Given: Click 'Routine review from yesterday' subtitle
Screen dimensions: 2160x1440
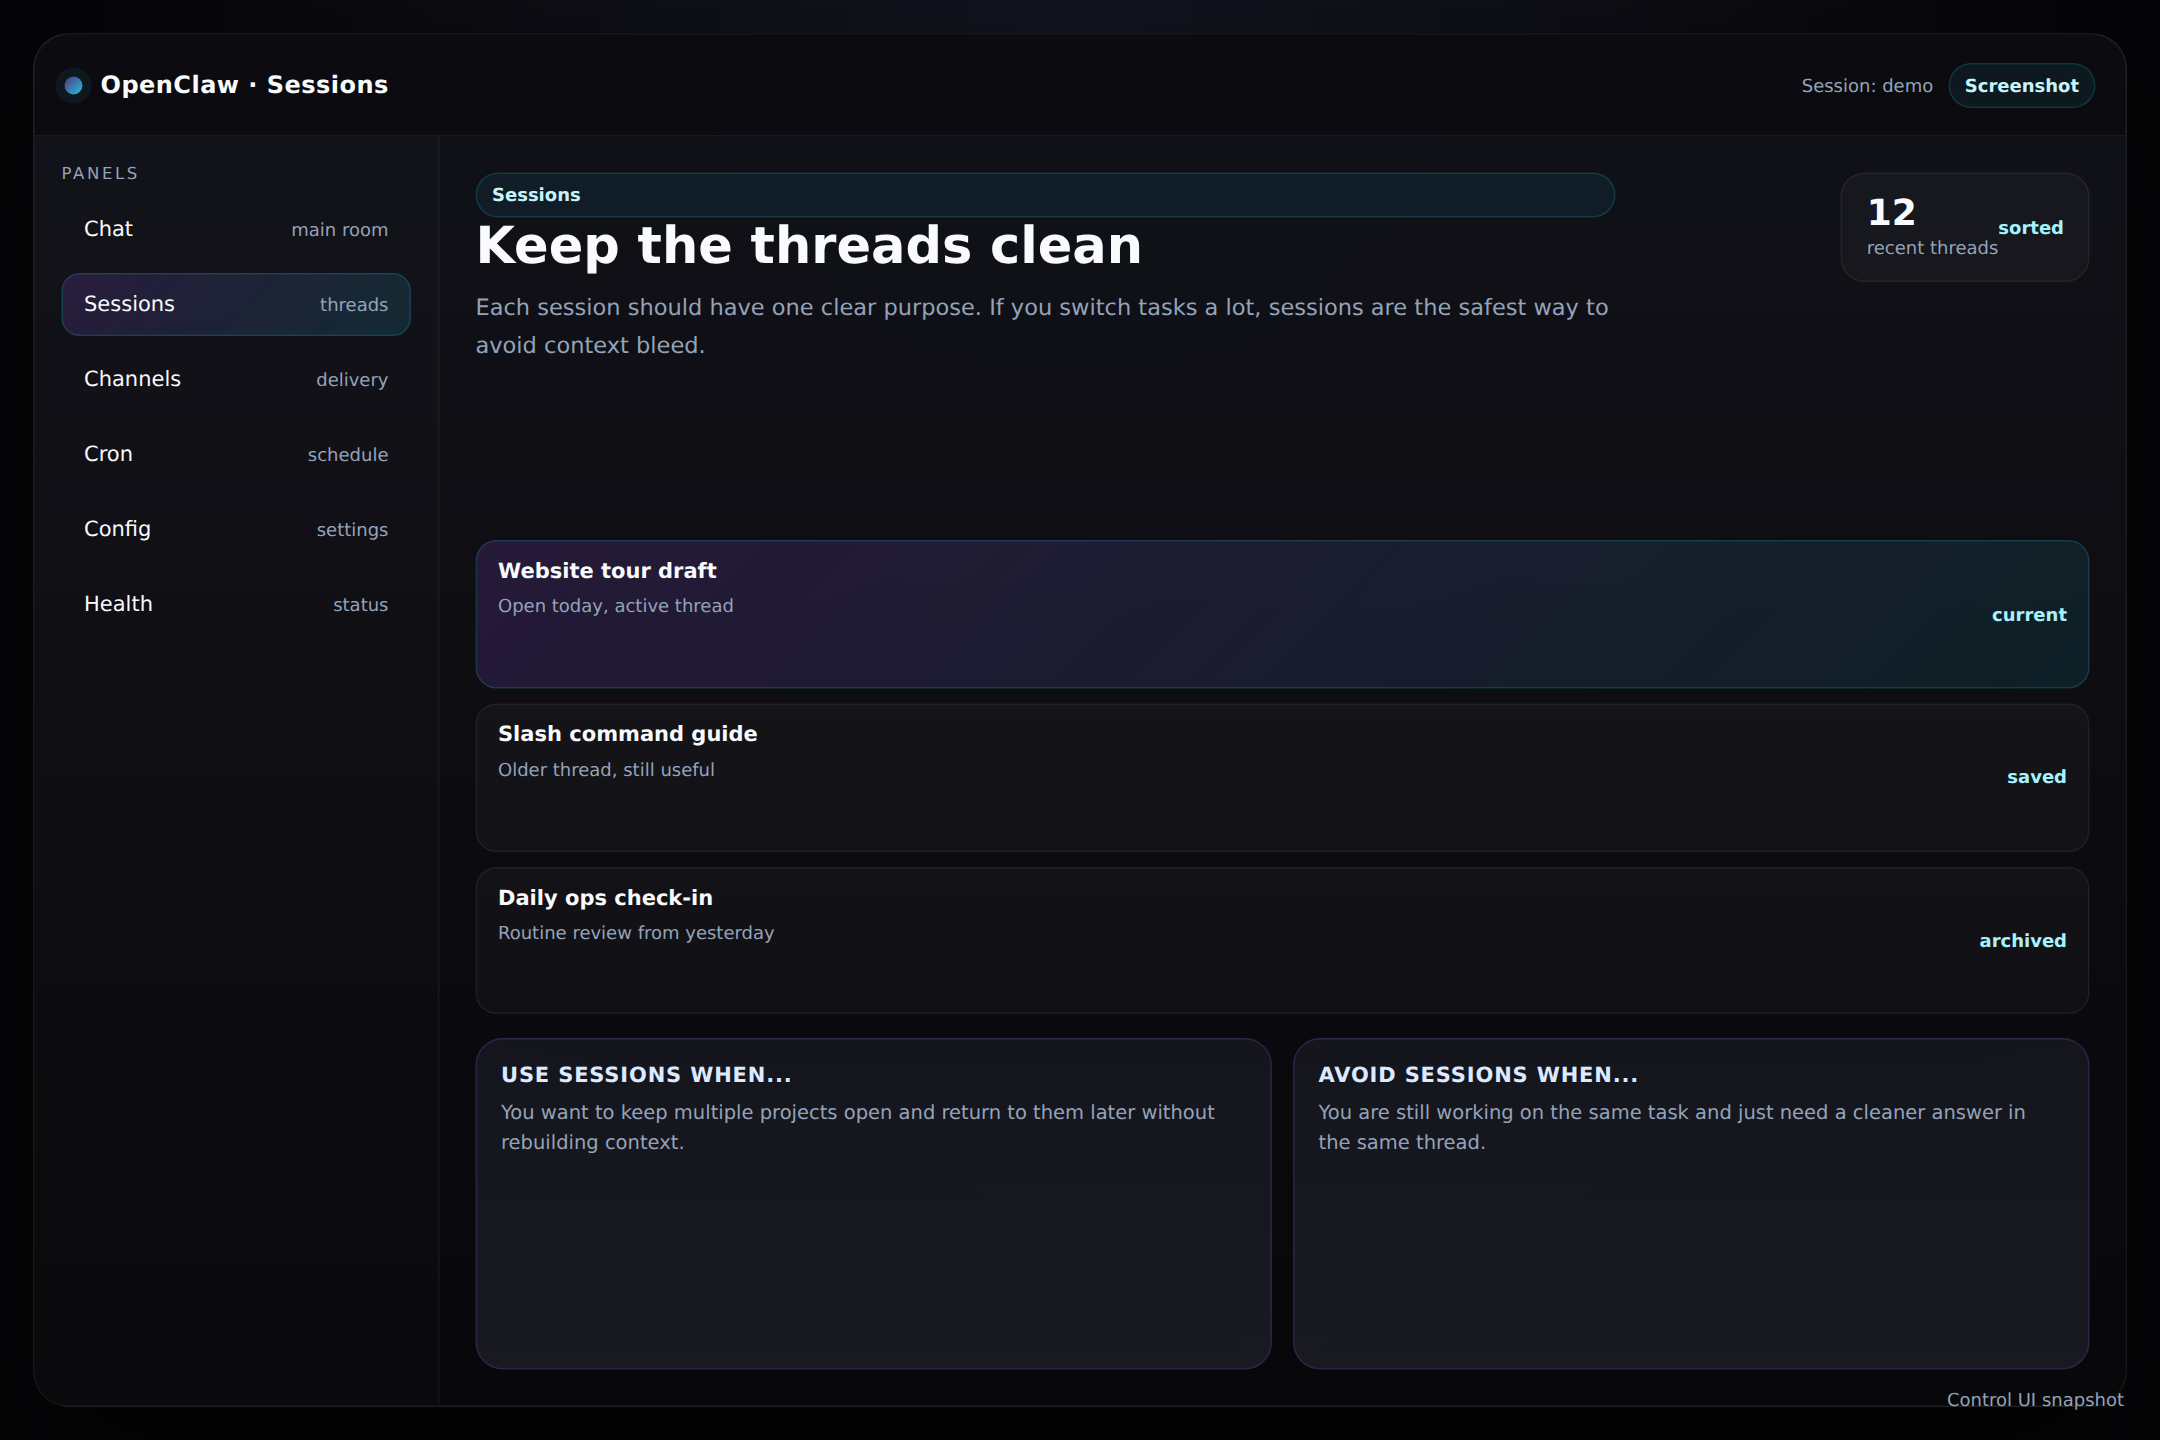Looking at the screenshot, I should pyautogui.click(x=636, y=933).
